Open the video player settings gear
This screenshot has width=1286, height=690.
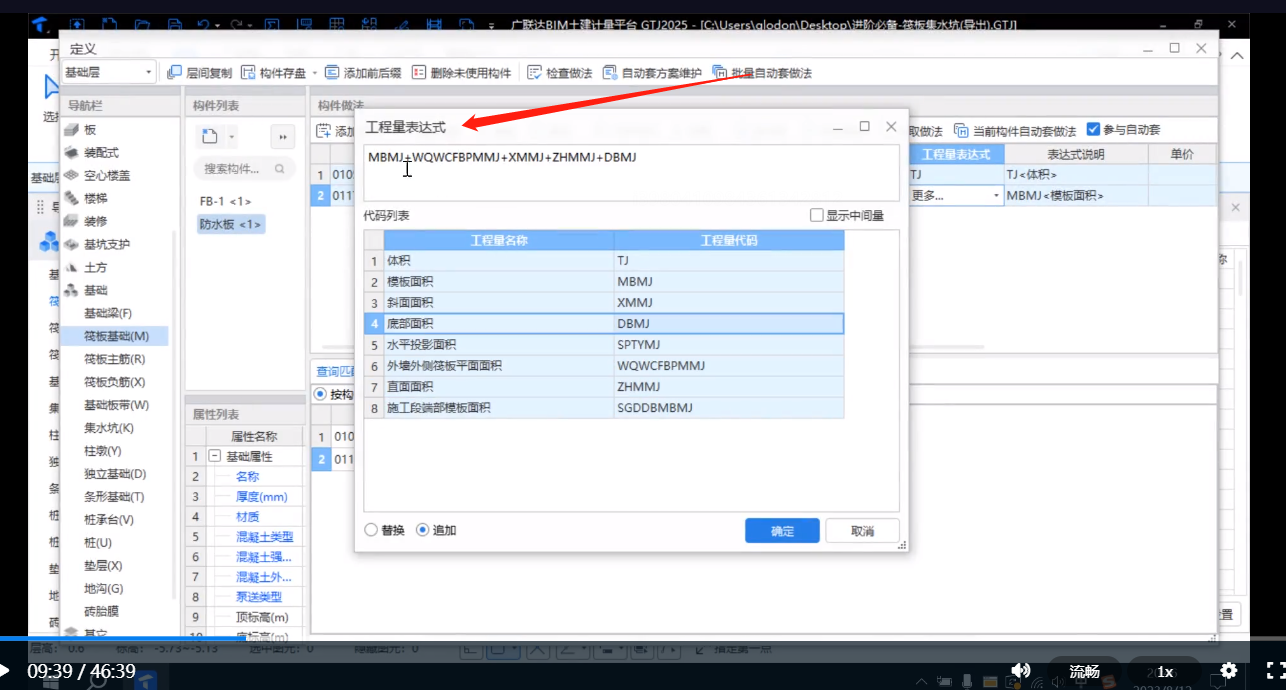tap(1229, 671)
